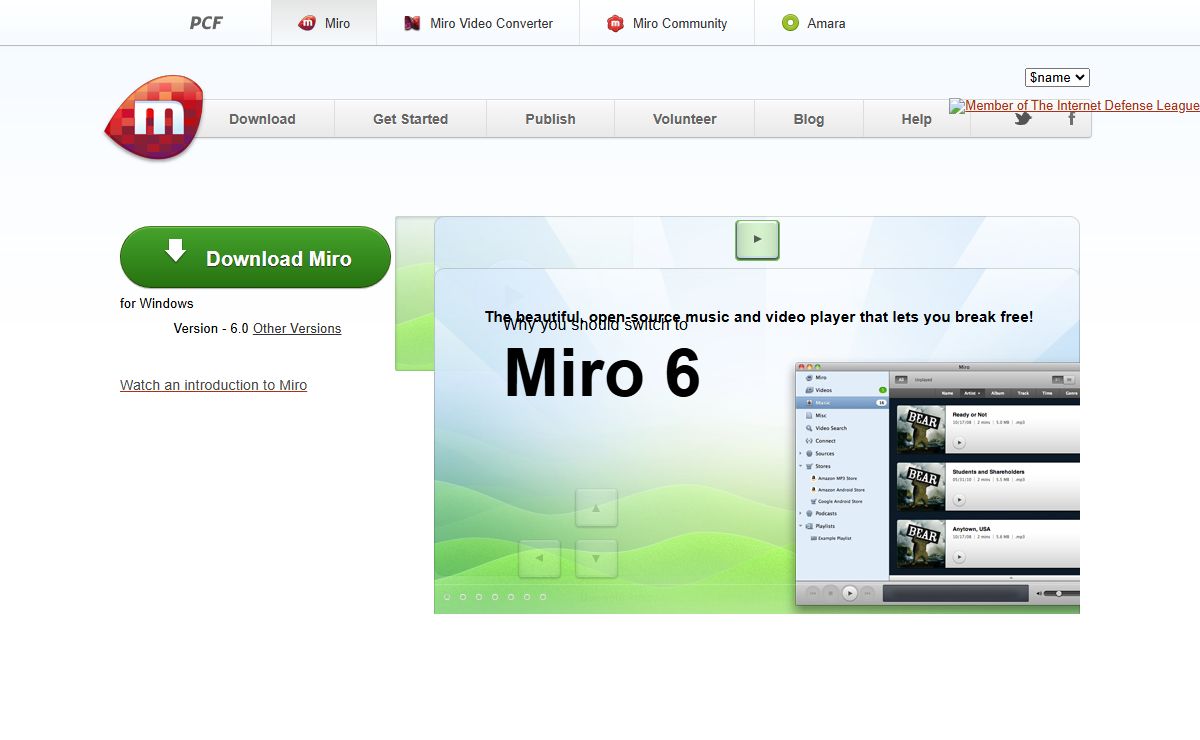Image resolution: width=1200 pixels, height=740 pixels.
Task: Play the Ready or Not track
Action: point(959,442)
